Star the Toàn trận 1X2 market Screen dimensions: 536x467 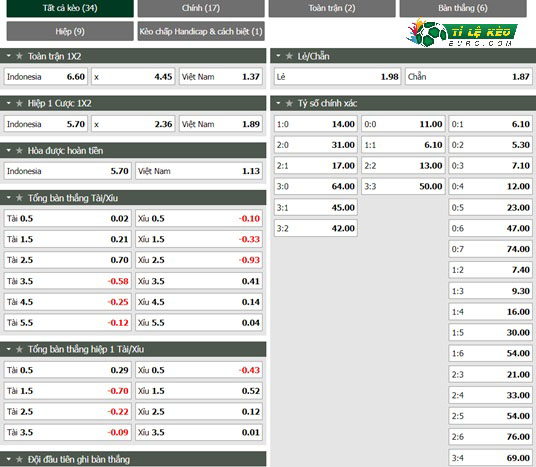coord(19,56)
